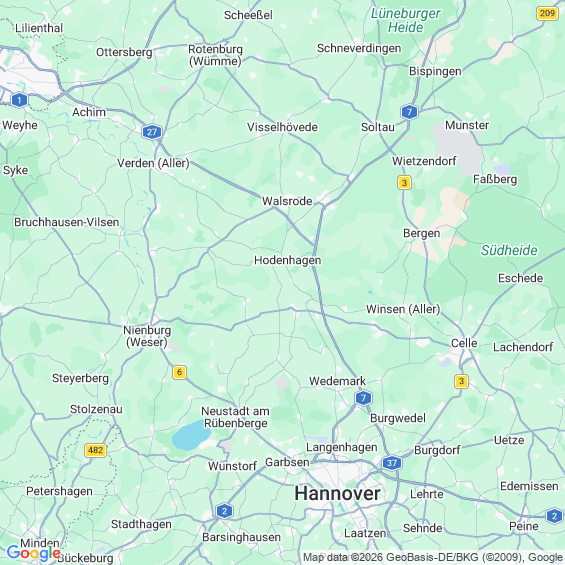Click the Lüneburger Heide region label

tap(406, 20)
